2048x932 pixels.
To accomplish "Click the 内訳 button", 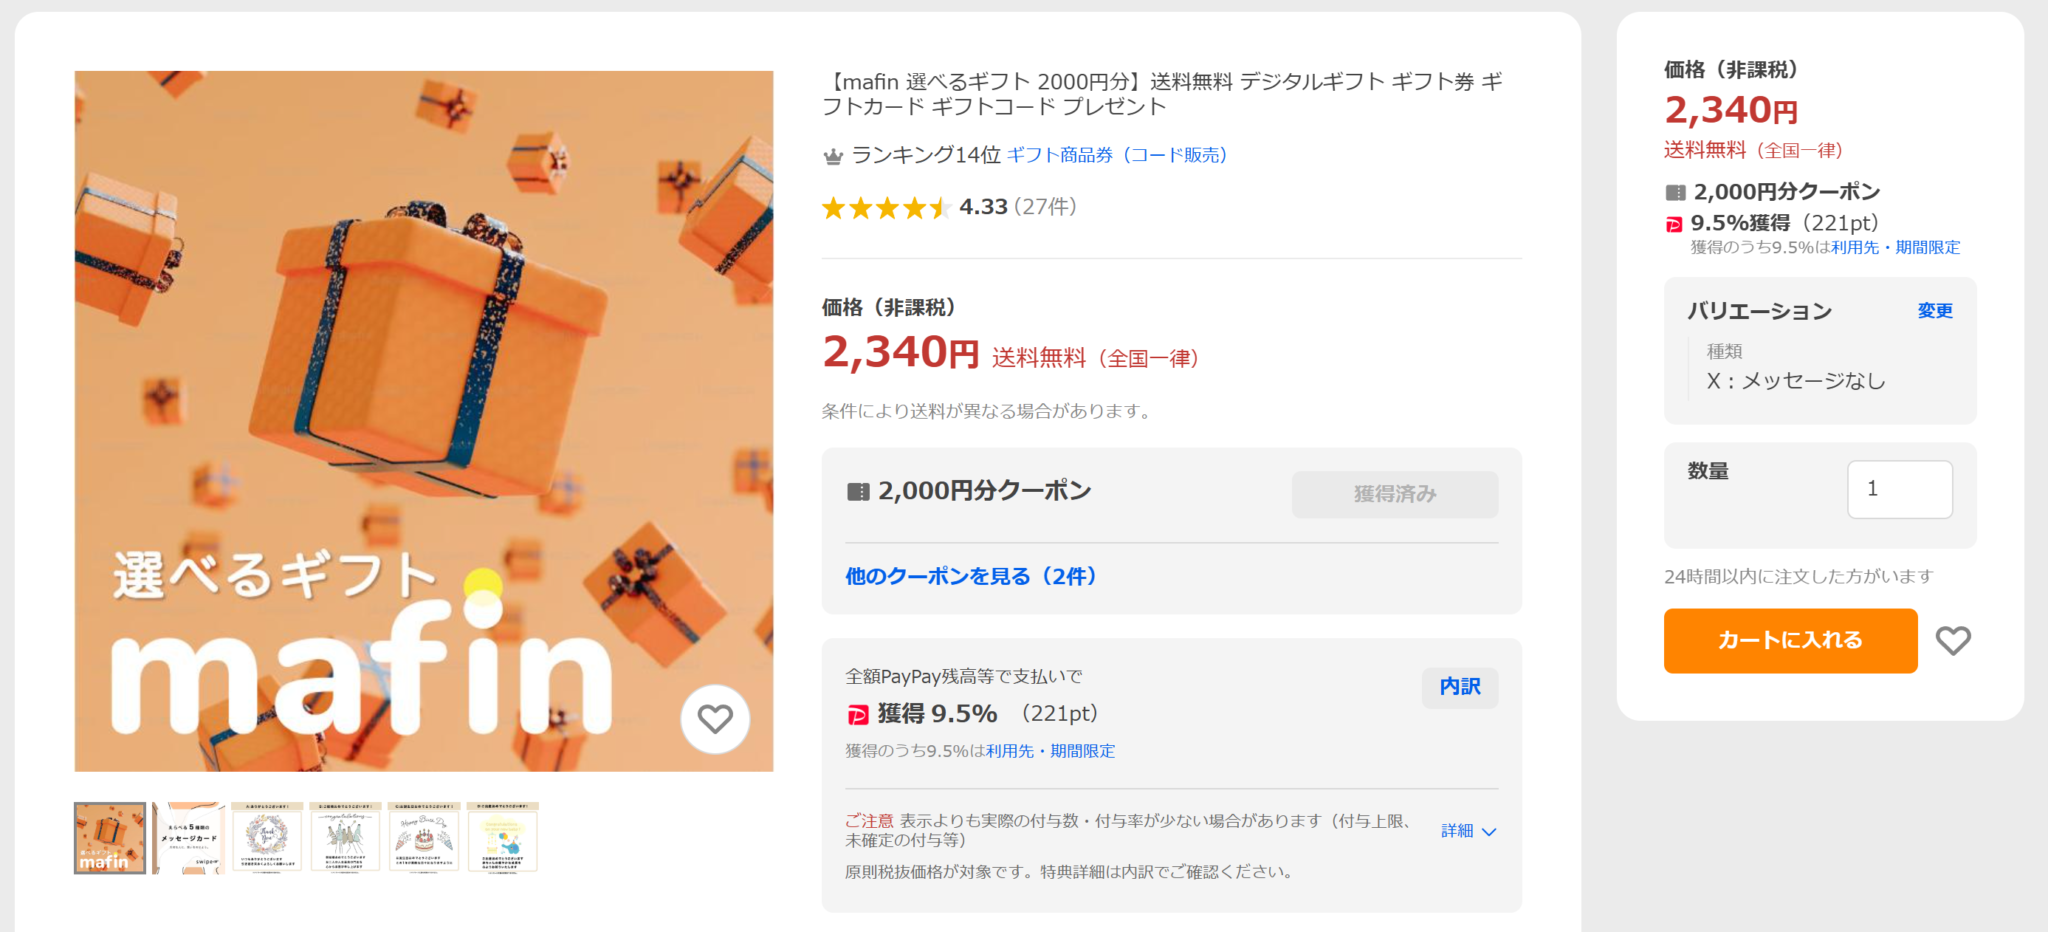I will pos(1460,688).
